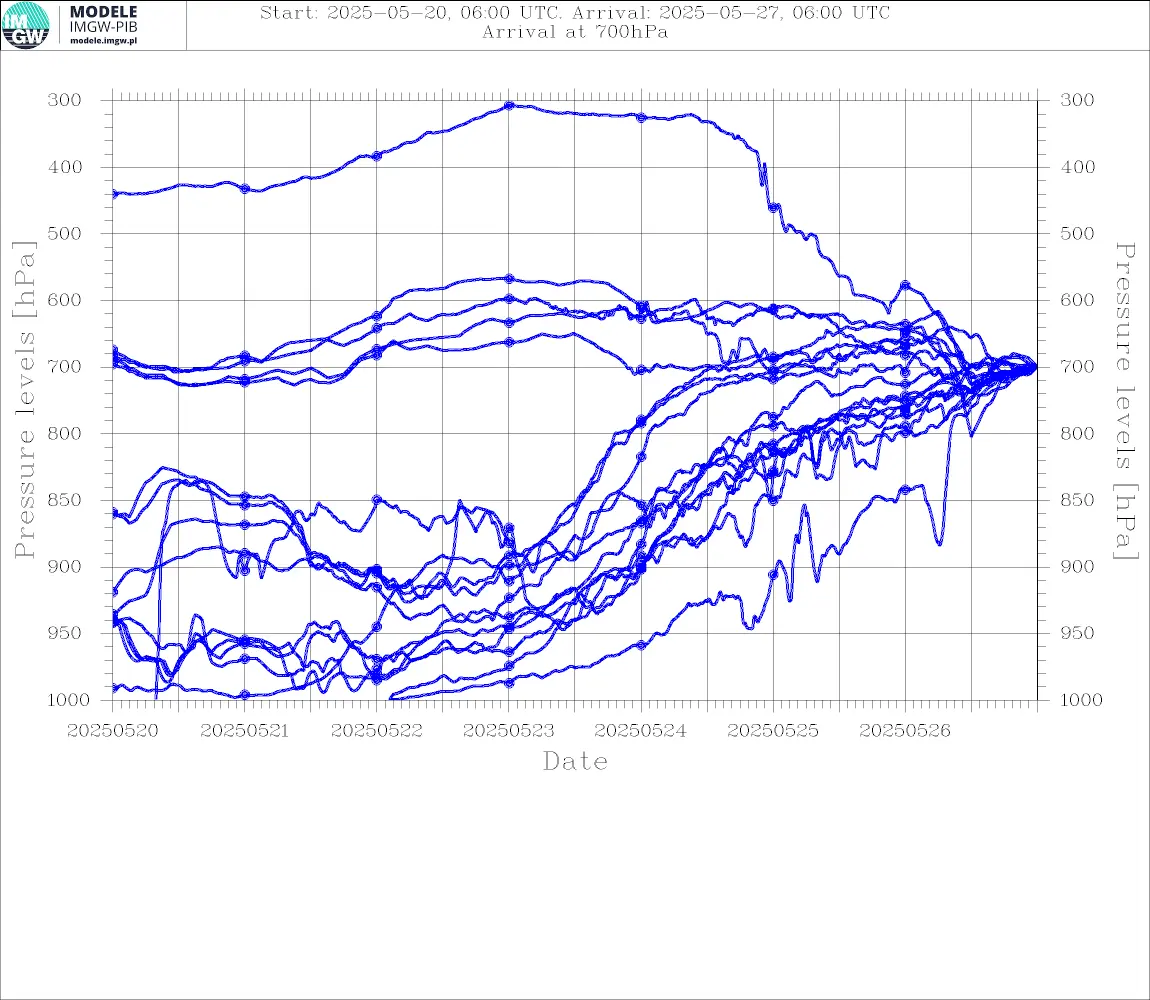
Task: Click right axis value 600
Action: pos(1077,300)
